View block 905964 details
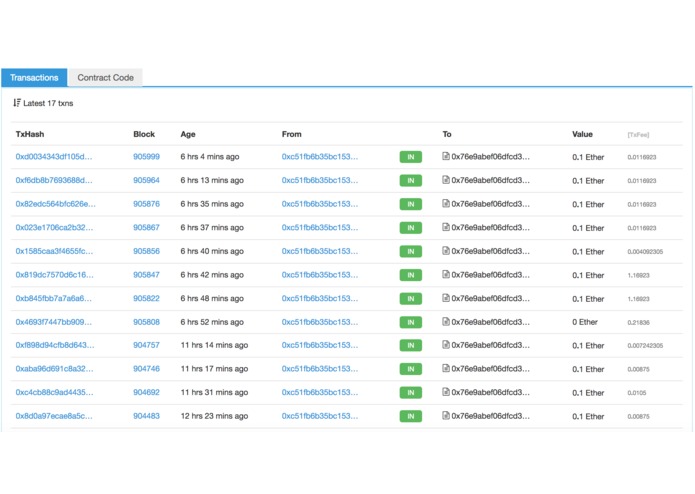This screenshot has height=494, width=695. coord(146,180)
